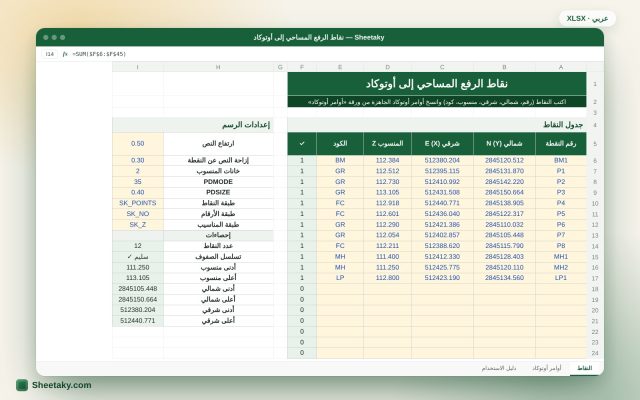This screenshot has width=640, height=400.
Task: Select text offset value 0.30
Action: pyautogui.click(x=138, y=160)
